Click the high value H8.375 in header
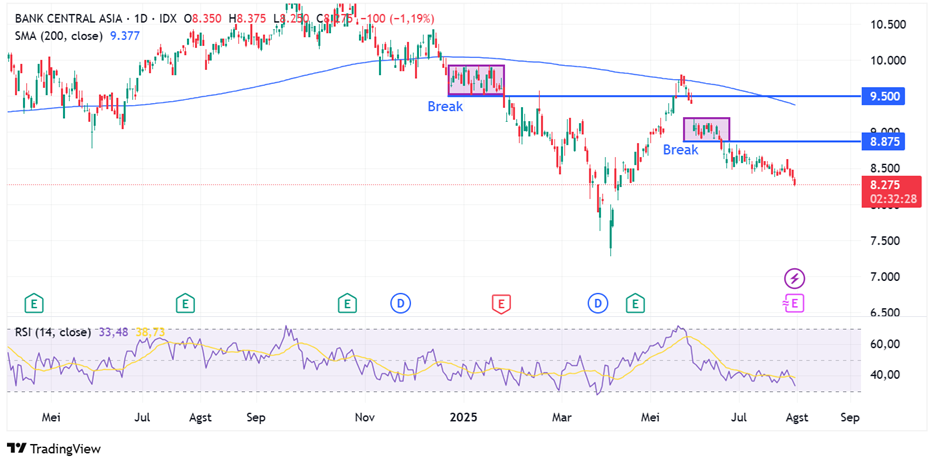The height and width of the screenshot is (466, 937). [x=248, y=19]
